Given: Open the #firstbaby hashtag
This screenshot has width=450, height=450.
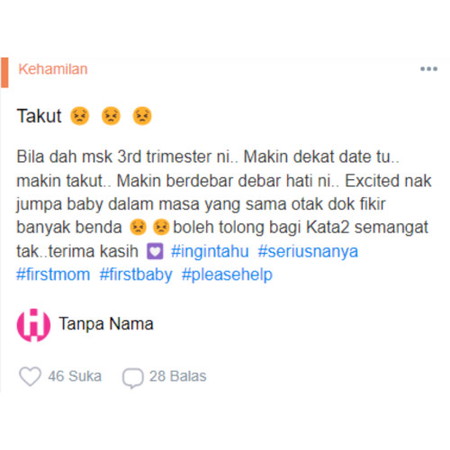Looking at the screenshot, I should (136, 275).
